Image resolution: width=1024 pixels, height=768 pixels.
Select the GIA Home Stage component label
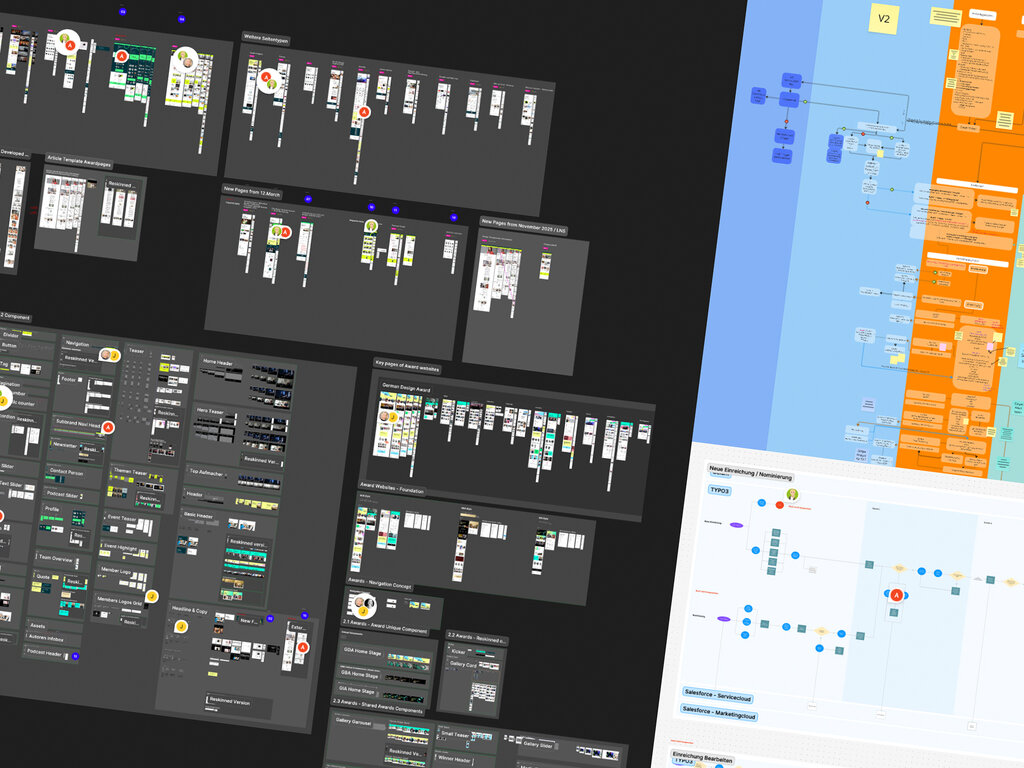[359, 691]
